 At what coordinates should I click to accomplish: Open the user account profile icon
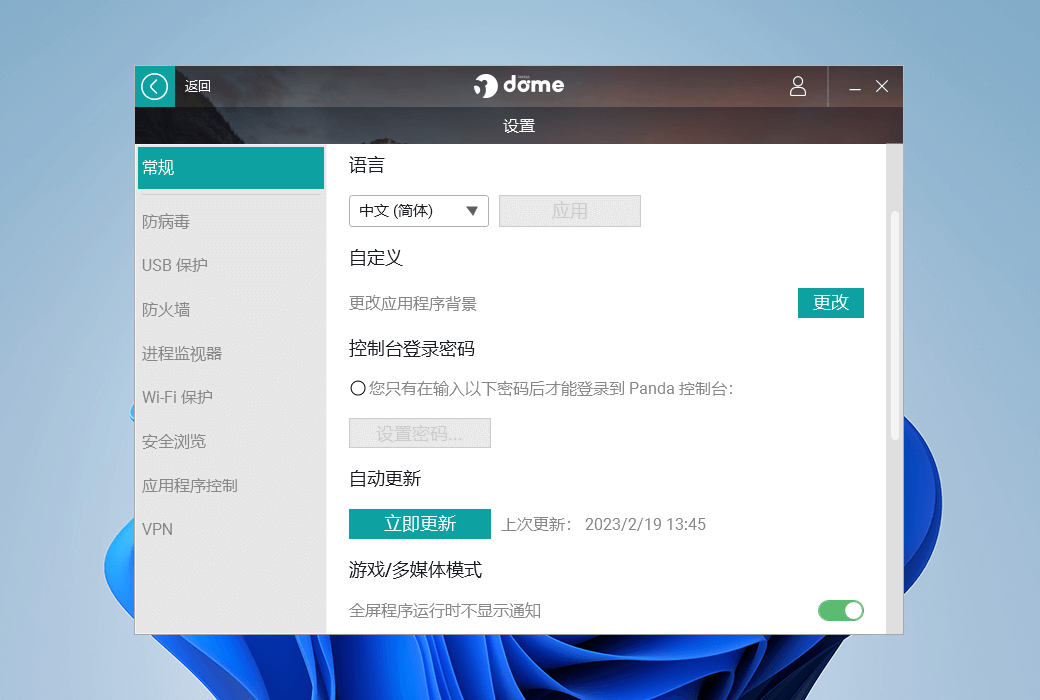pyautogui.click(x=798, y=87)
